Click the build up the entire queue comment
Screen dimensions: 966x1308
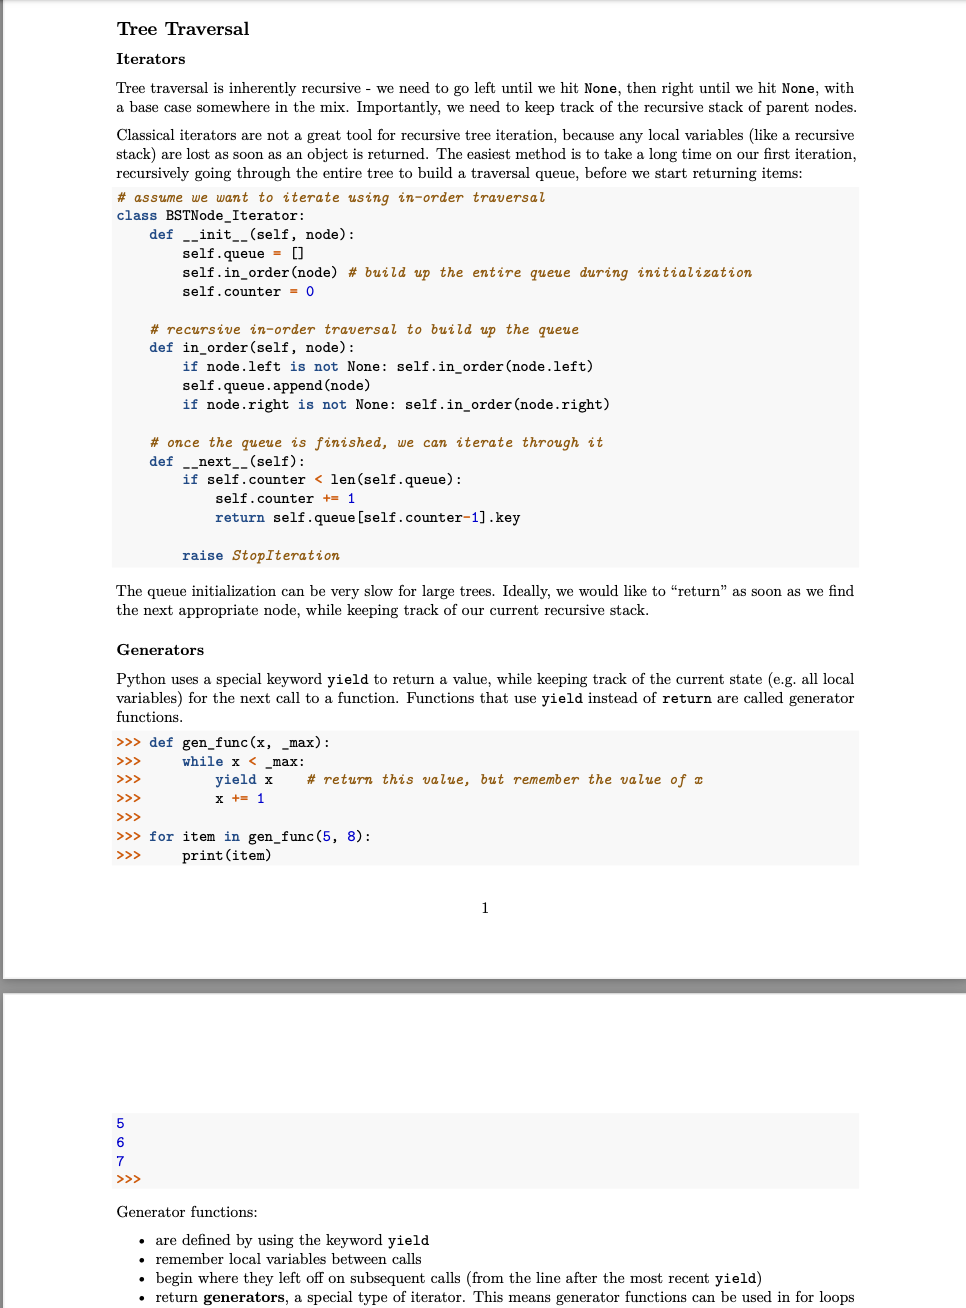click(x=549, y=272)
